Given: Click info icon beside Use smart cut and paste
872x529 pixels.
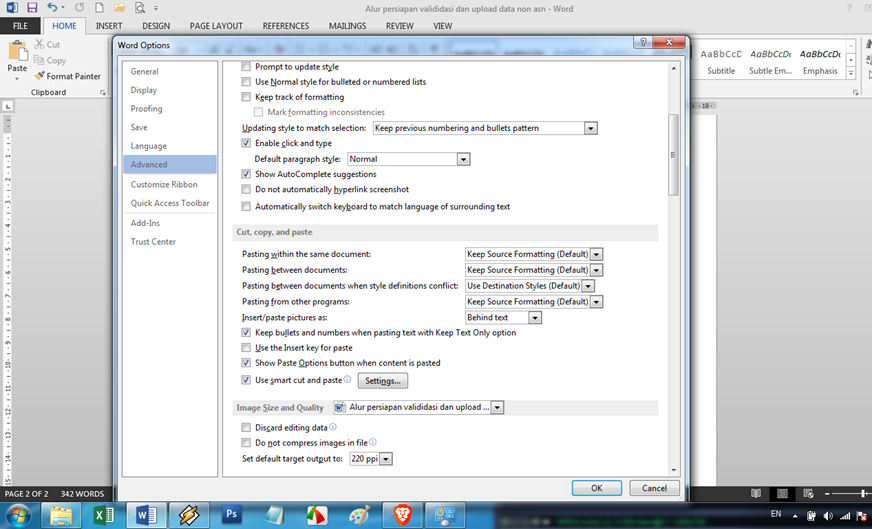Looking at the screenshot, I should click(347, 379).
